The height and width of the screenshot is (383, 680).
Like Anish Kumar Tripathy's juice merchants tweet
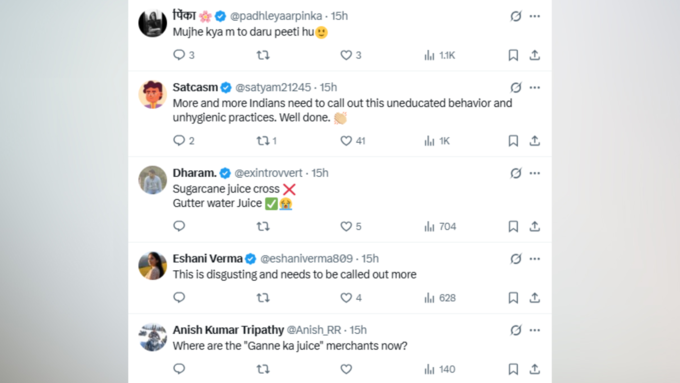pyautogui.click(x=346, y=369)
